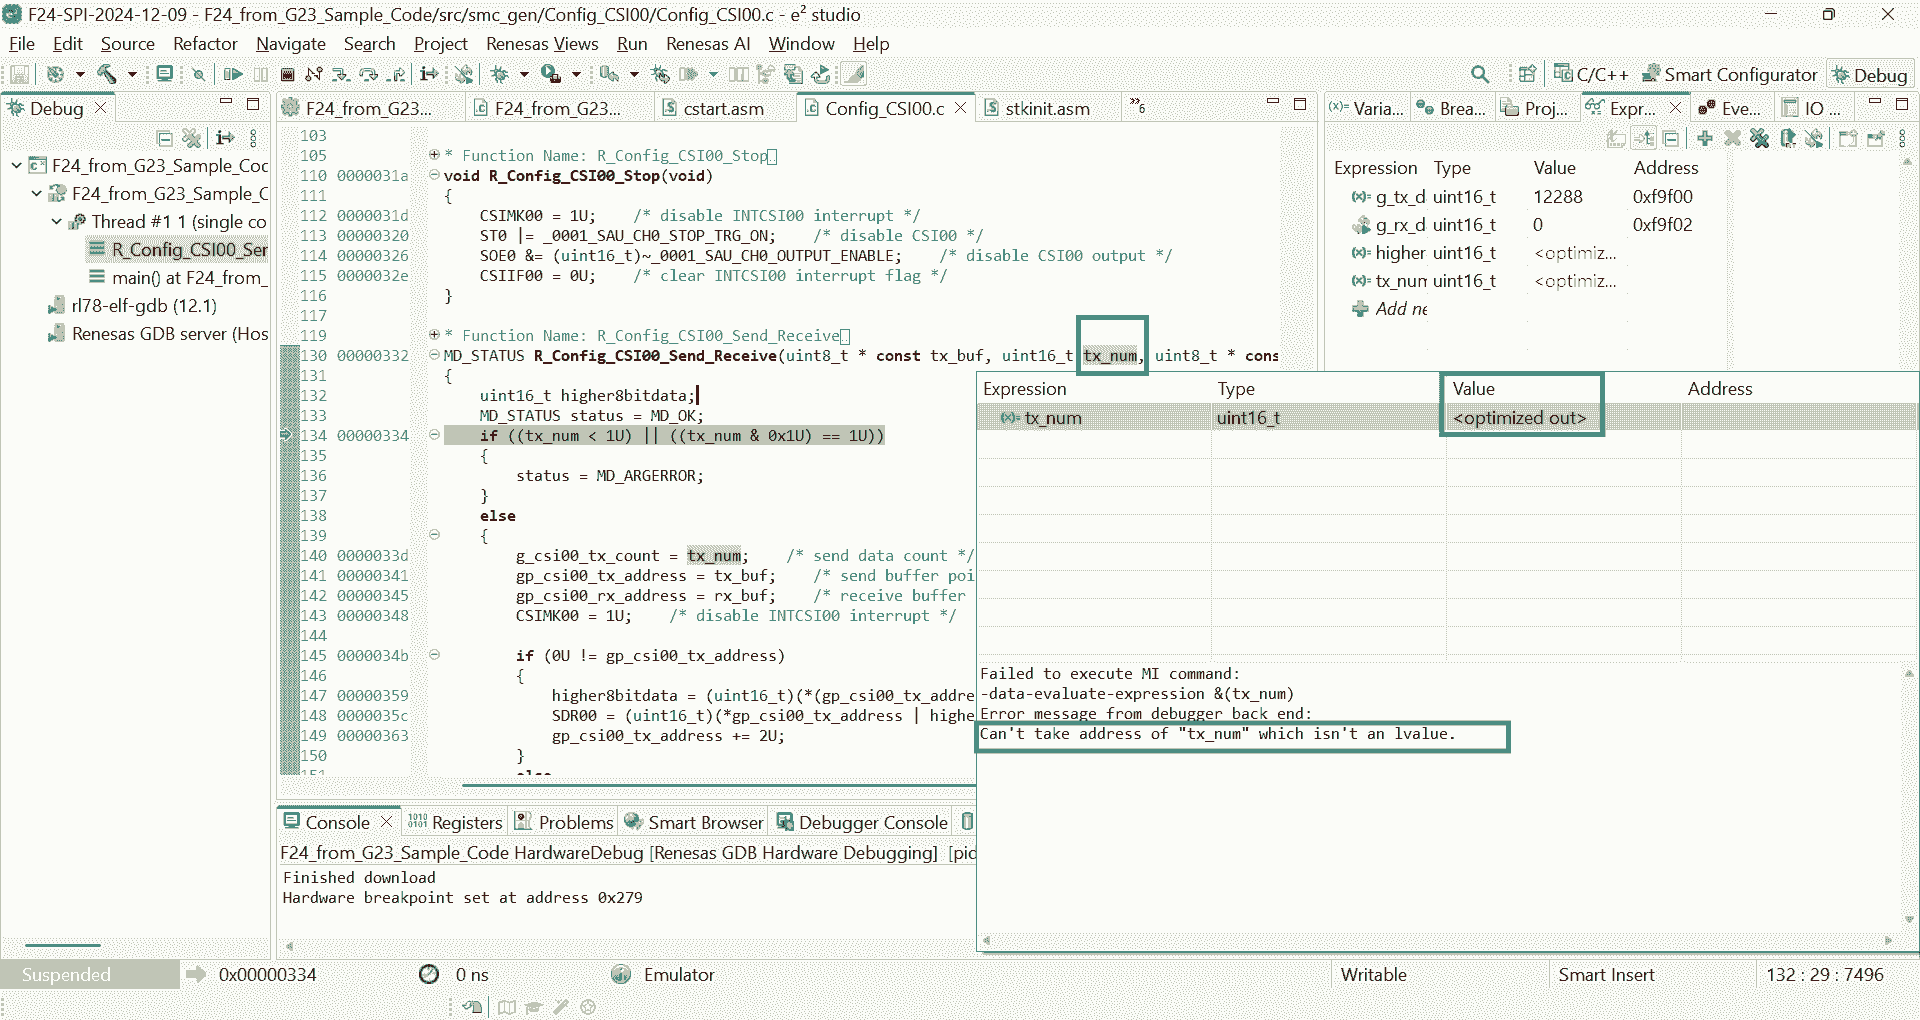Open the Renesas Views menu
The image size is (1920, 1020).
(x=541, y=44)
